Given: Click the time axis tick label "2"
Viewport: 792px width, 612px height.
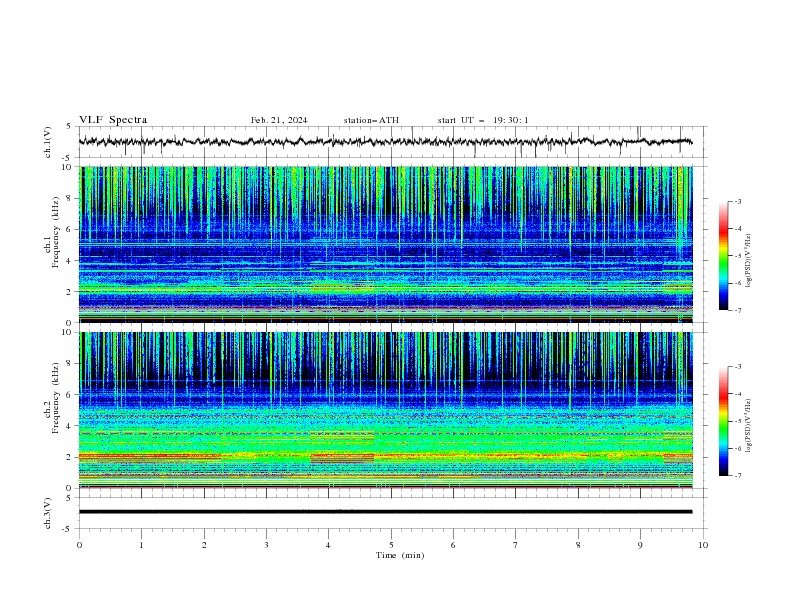Looking at the screenshot, I should coord(204,545).
